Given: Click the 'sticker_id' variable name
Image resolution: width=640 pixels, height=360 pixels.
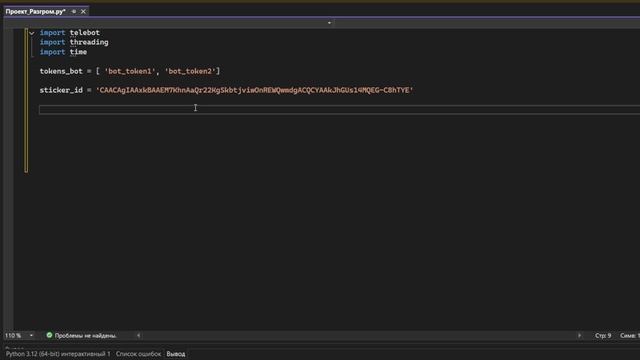Looking at the screenshot, I should coord(61,90).
